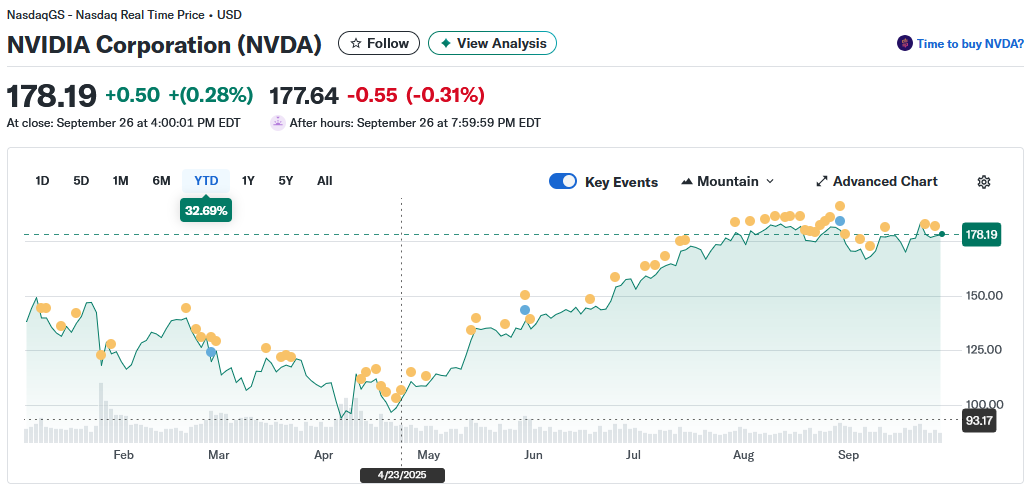Switch to the 5Y time range
This screenshot has width=1032, height=490.
[286, 181]
